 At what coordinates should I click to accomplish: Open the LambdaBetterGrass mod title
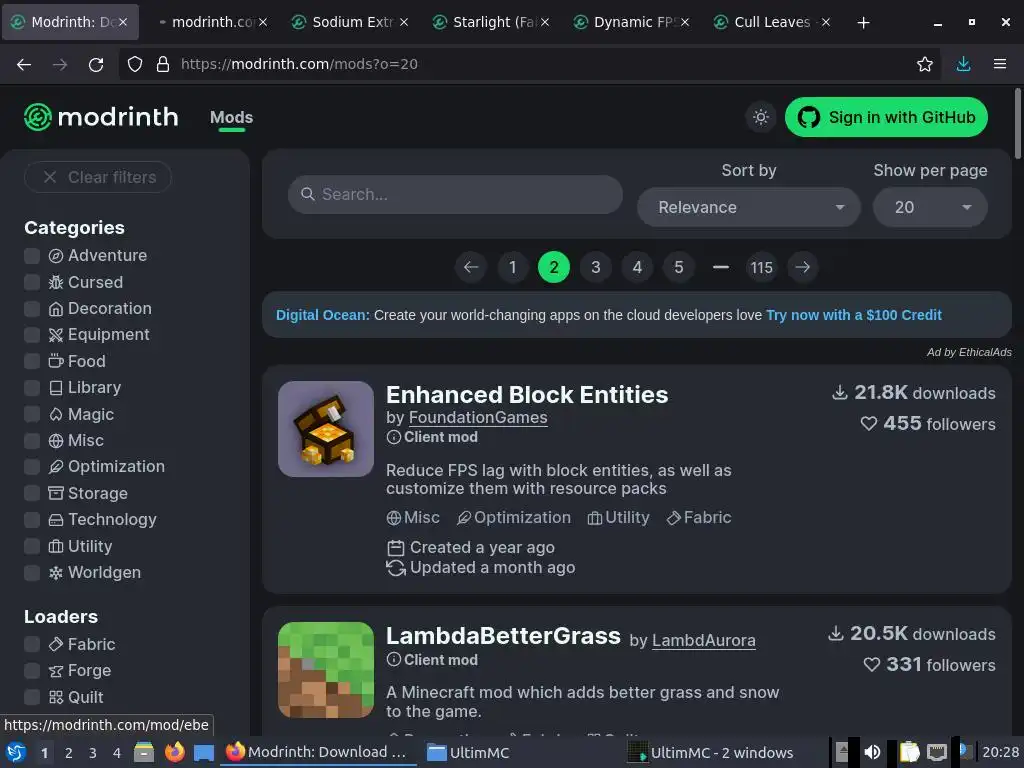(x=503, y=636)
